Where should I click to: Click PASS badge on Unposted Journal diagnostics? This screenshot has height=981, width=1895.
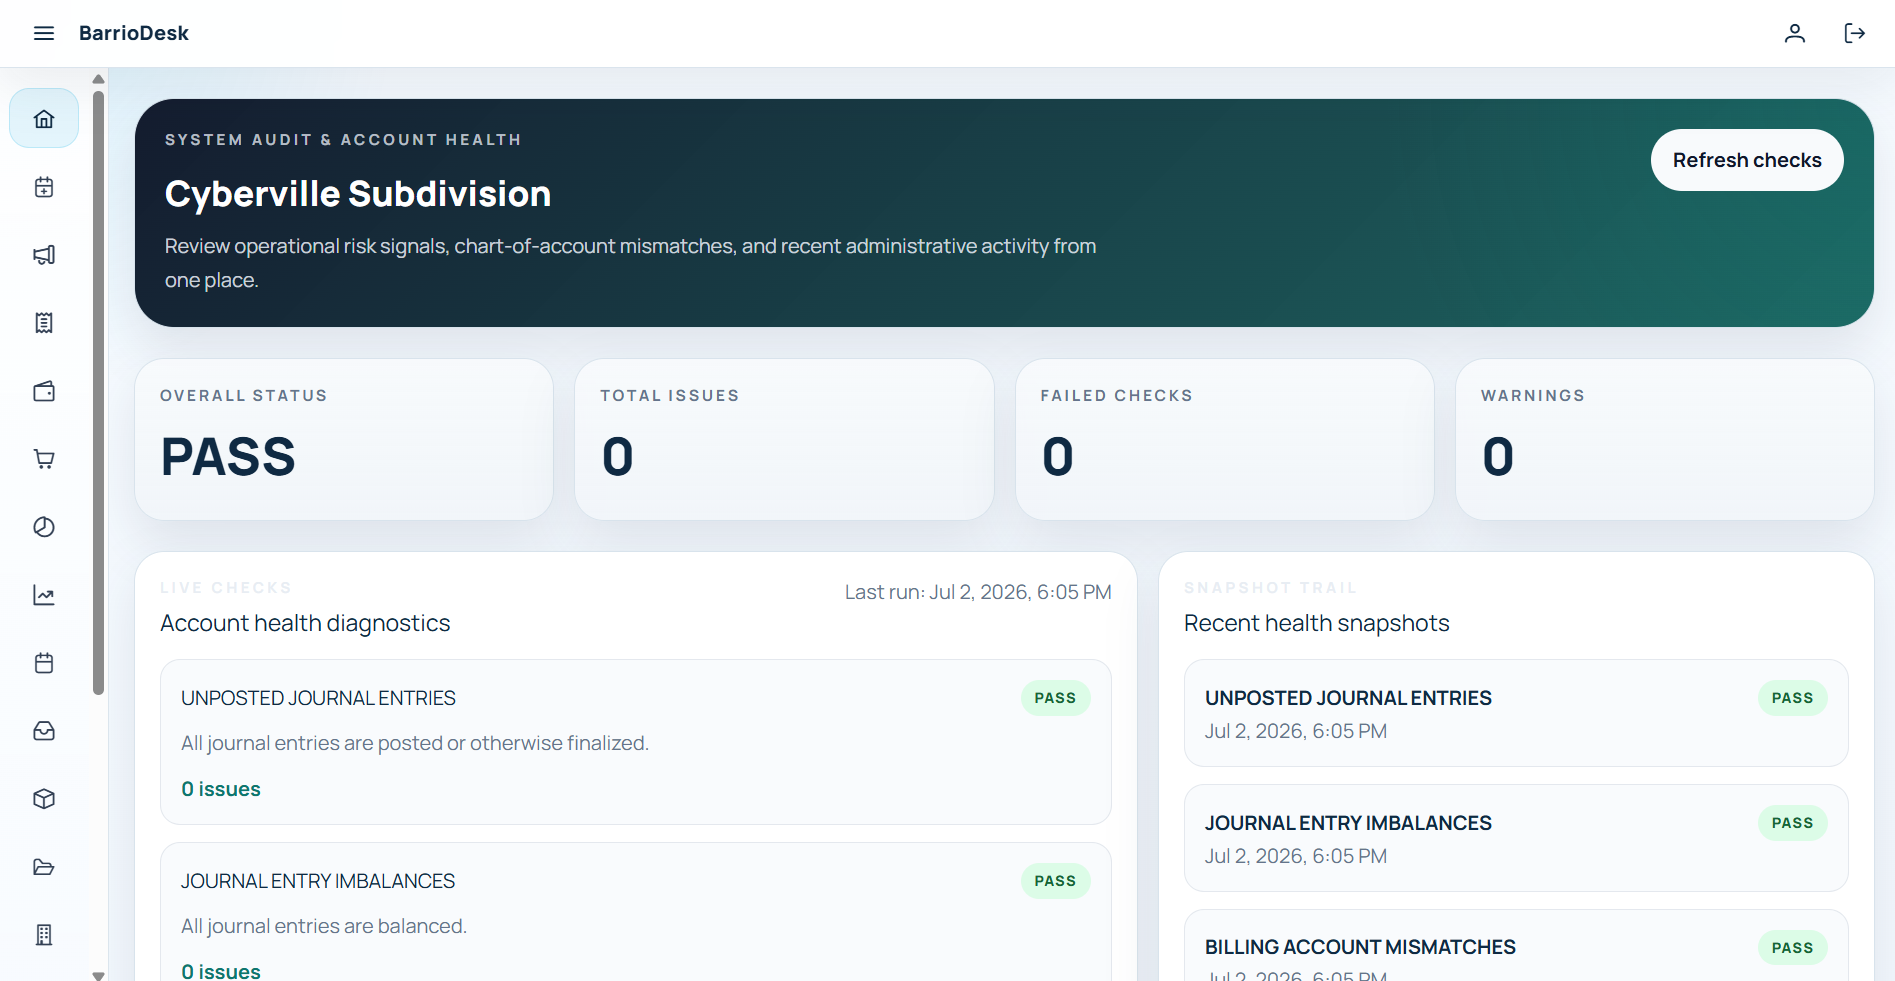tap(1055, 698)
